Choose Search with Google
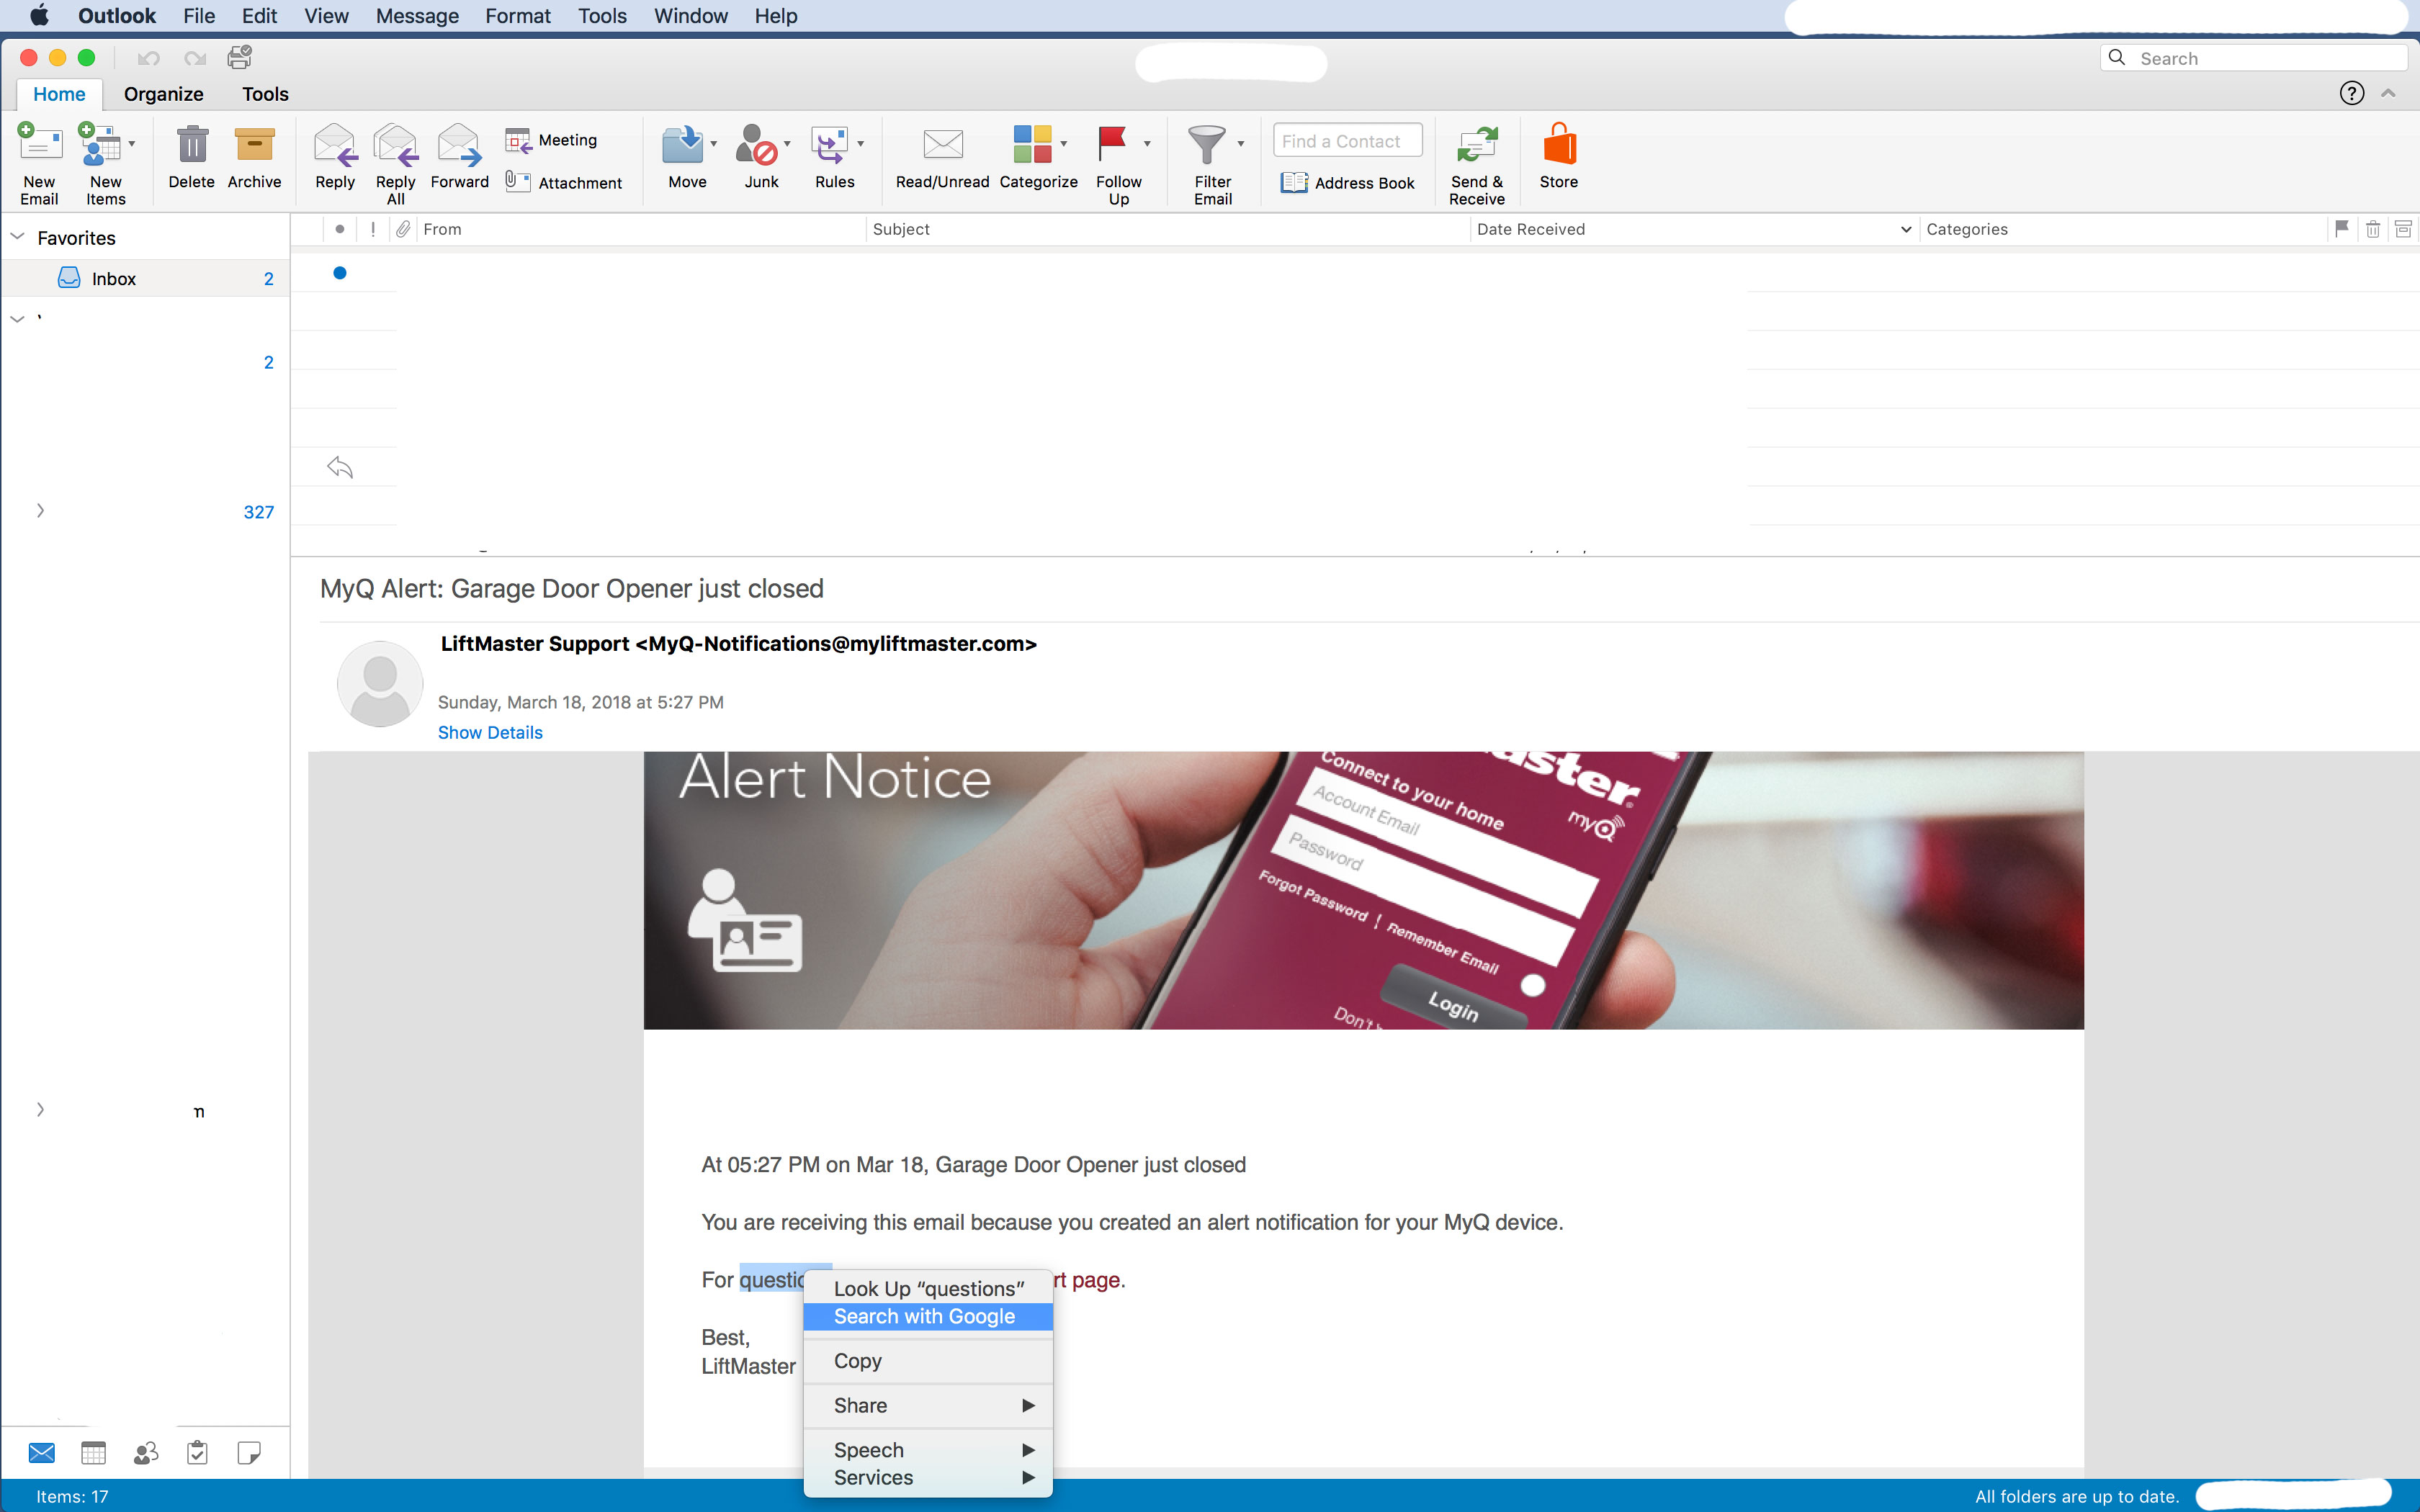The width and height of the screenshot is (2420, 1512). coord(928,1316)
